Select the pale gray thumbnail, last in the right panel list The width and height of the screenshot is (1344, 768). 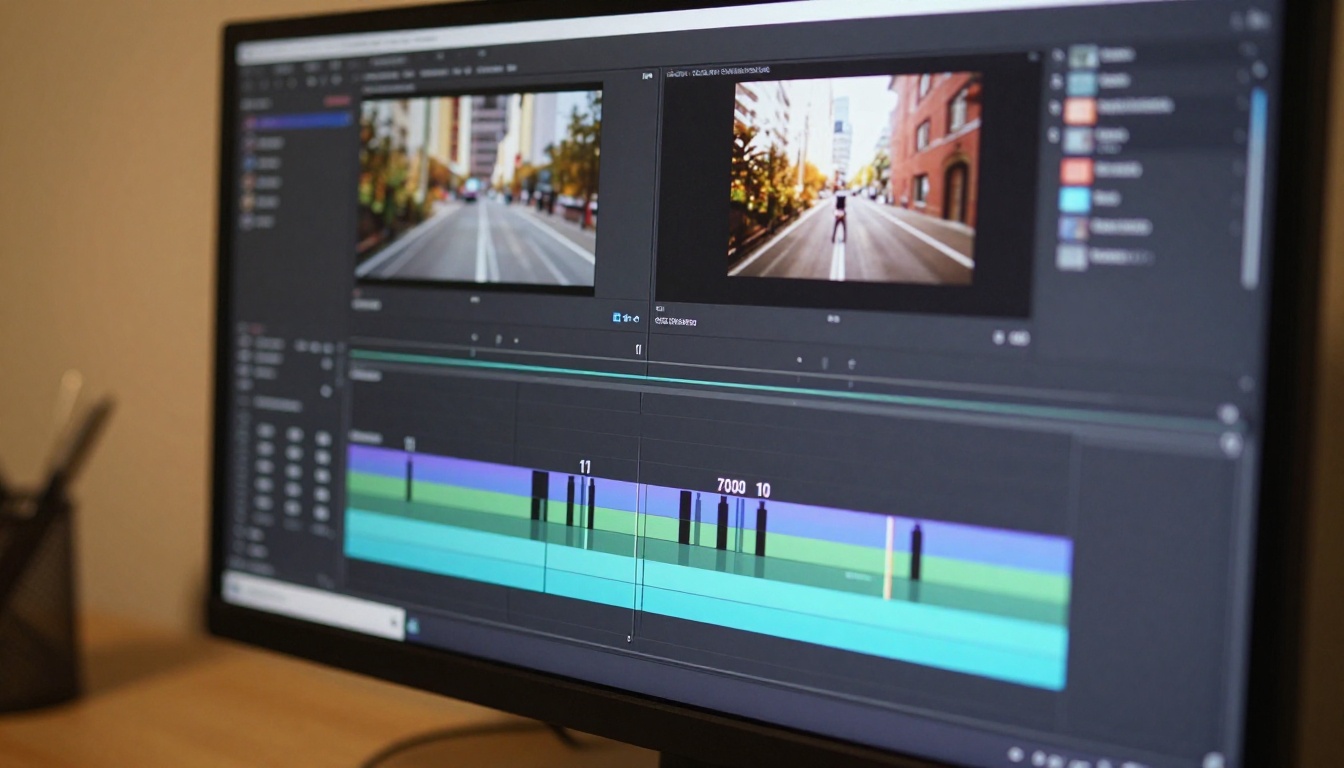tap(1072, 257)
